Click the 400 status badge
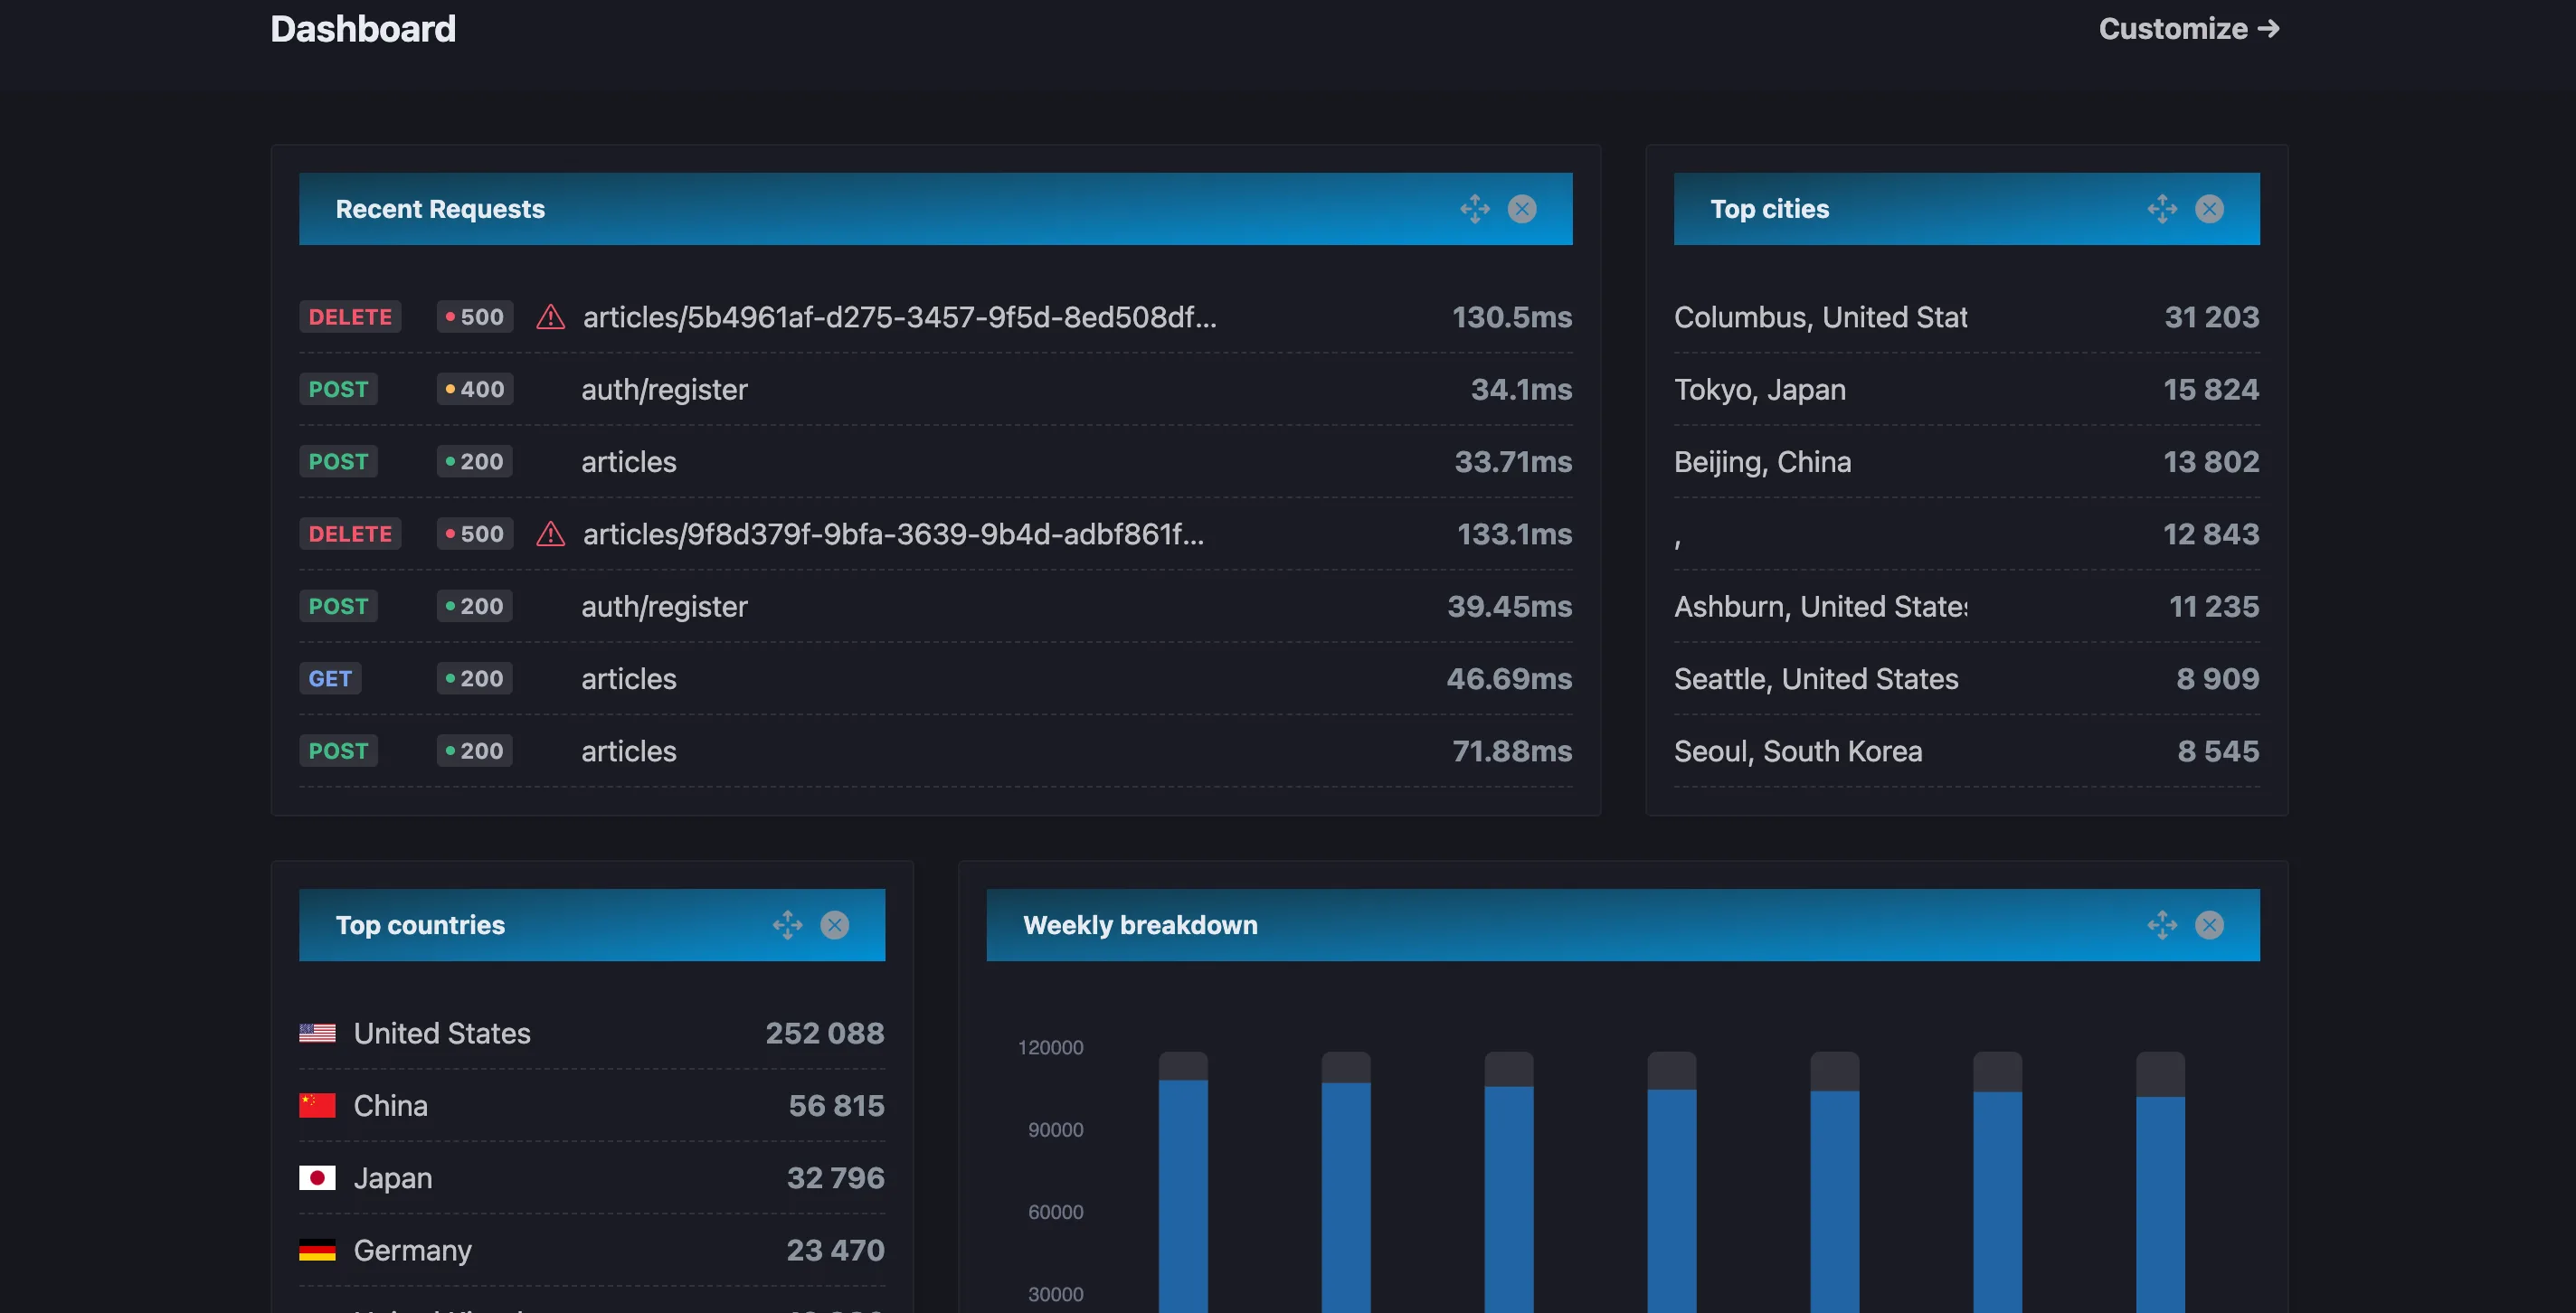Image resolution: width=2576 pixels, height=1313 pixels. (x=475, y=389)
